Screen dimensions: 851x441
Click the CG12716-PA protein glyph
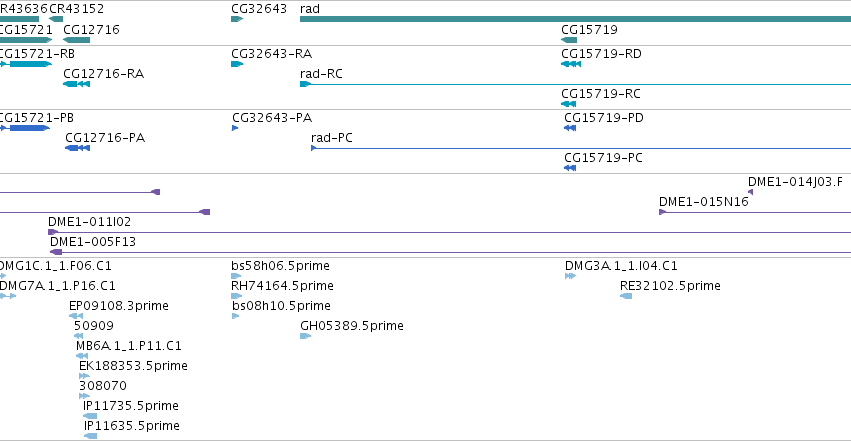tap(78, 148)
